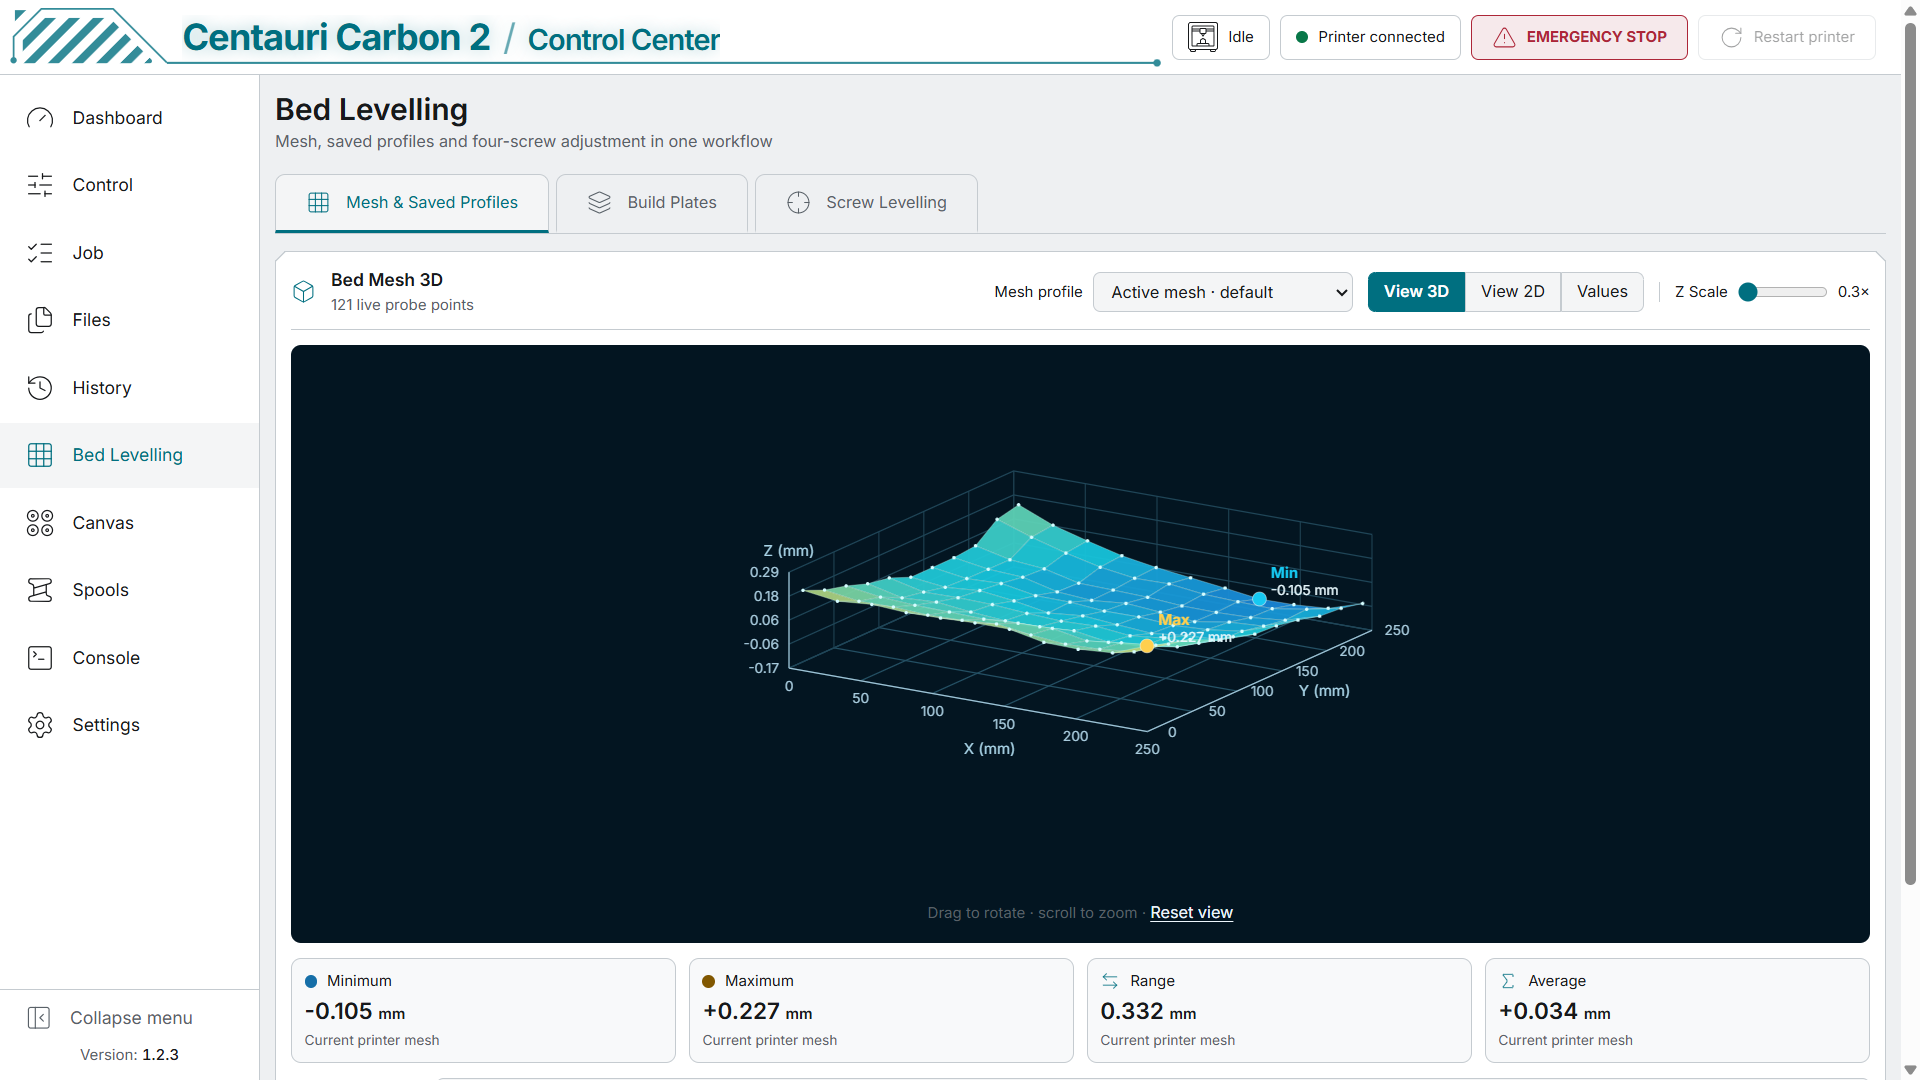Image resolution: width=1920 pixels, height=1080 pixels.
Task: Click the Reset view link
Action: click(x=1191, y=913)
